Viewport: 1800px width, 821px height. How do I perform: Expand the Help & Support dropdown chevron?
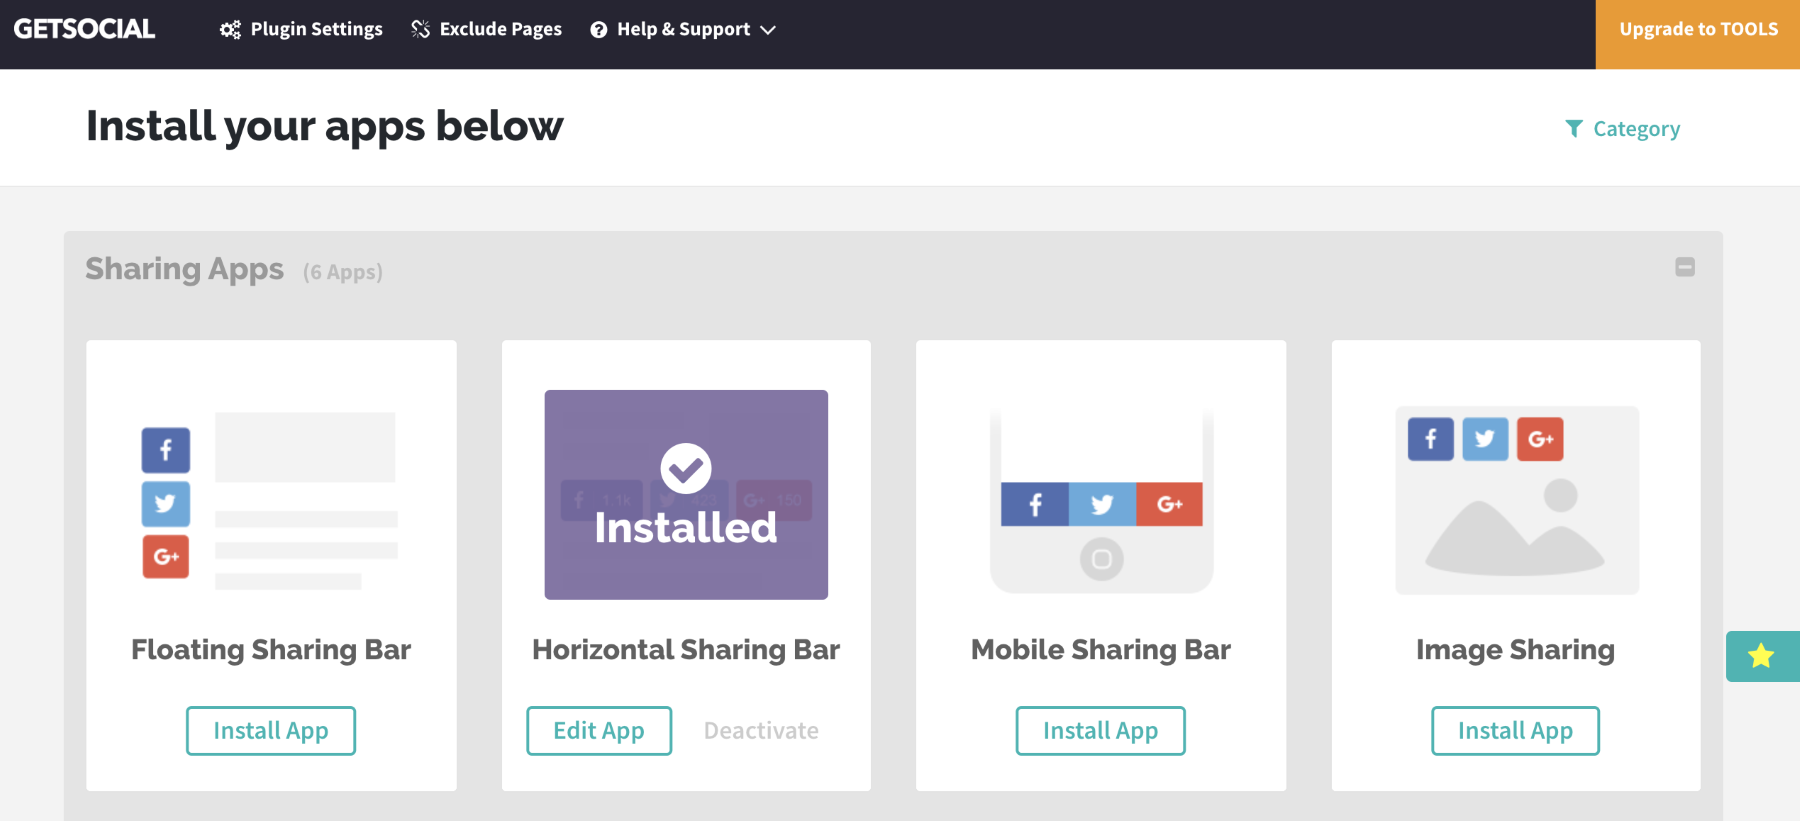(768, 31)
